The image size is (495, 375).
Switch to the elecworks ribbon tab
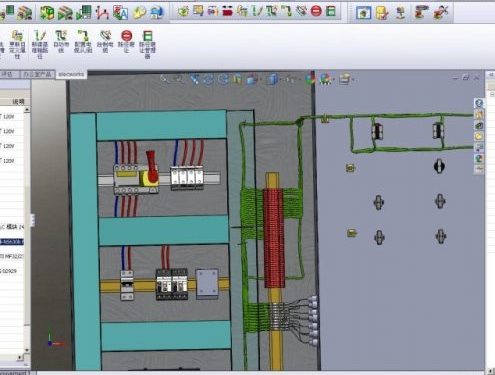tap(71, 74)
